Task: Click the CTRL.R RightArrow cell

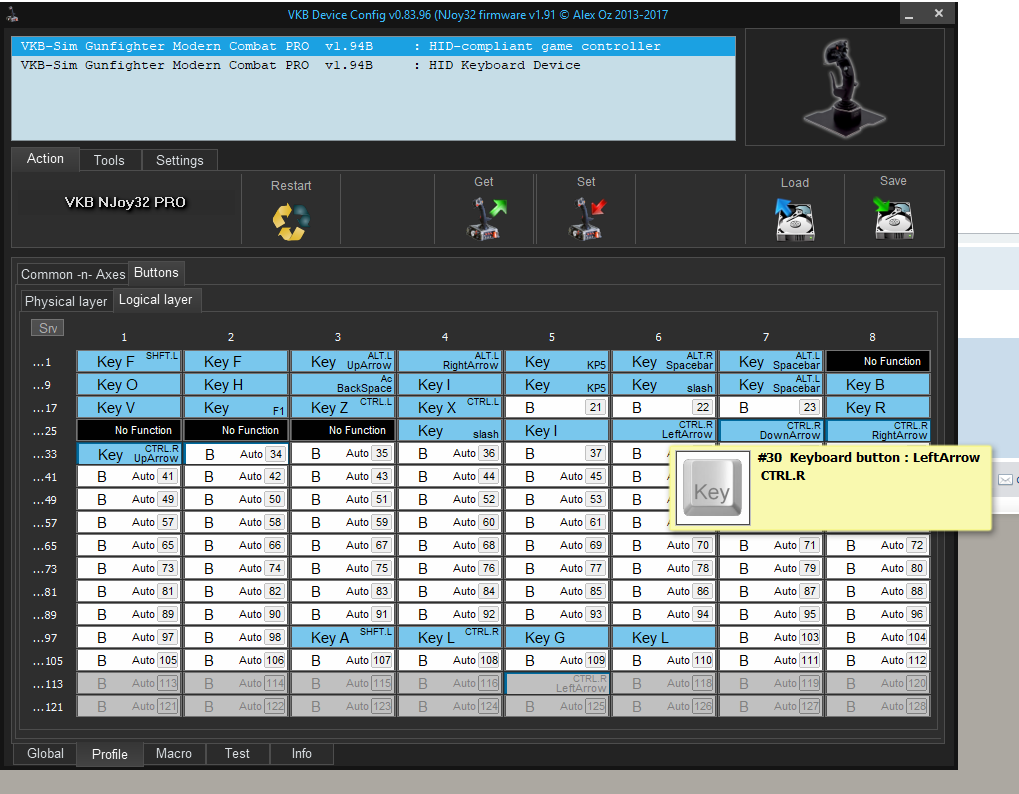Action: pos(878,430)
